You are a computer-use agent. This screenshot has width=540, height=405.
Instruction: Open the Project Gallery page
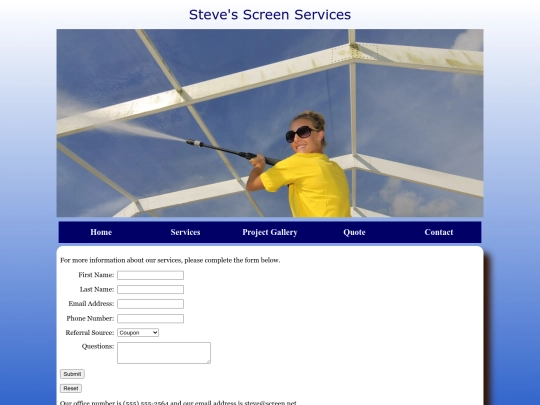(x=270, y=232)
